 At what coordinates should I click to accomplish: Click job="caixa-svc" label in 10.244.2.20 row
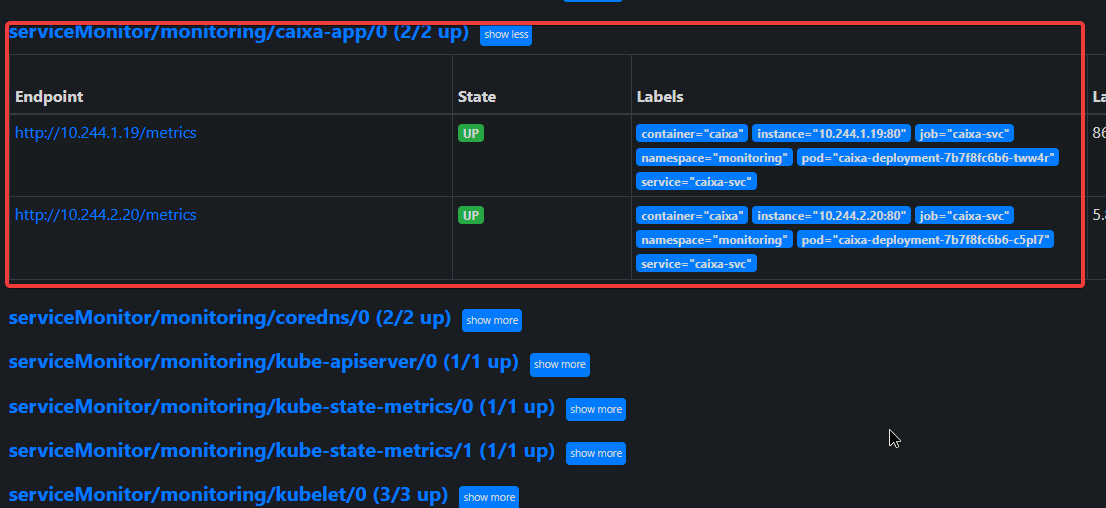tap(964, 215)
